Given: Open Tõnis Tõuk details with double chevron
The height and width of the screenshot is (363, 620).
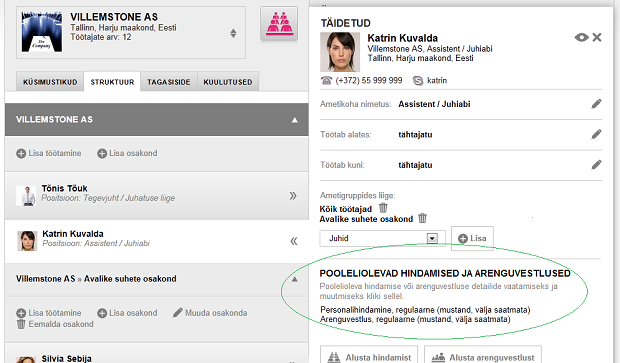Looking at the screenshot, I should [x=293, y=196].
